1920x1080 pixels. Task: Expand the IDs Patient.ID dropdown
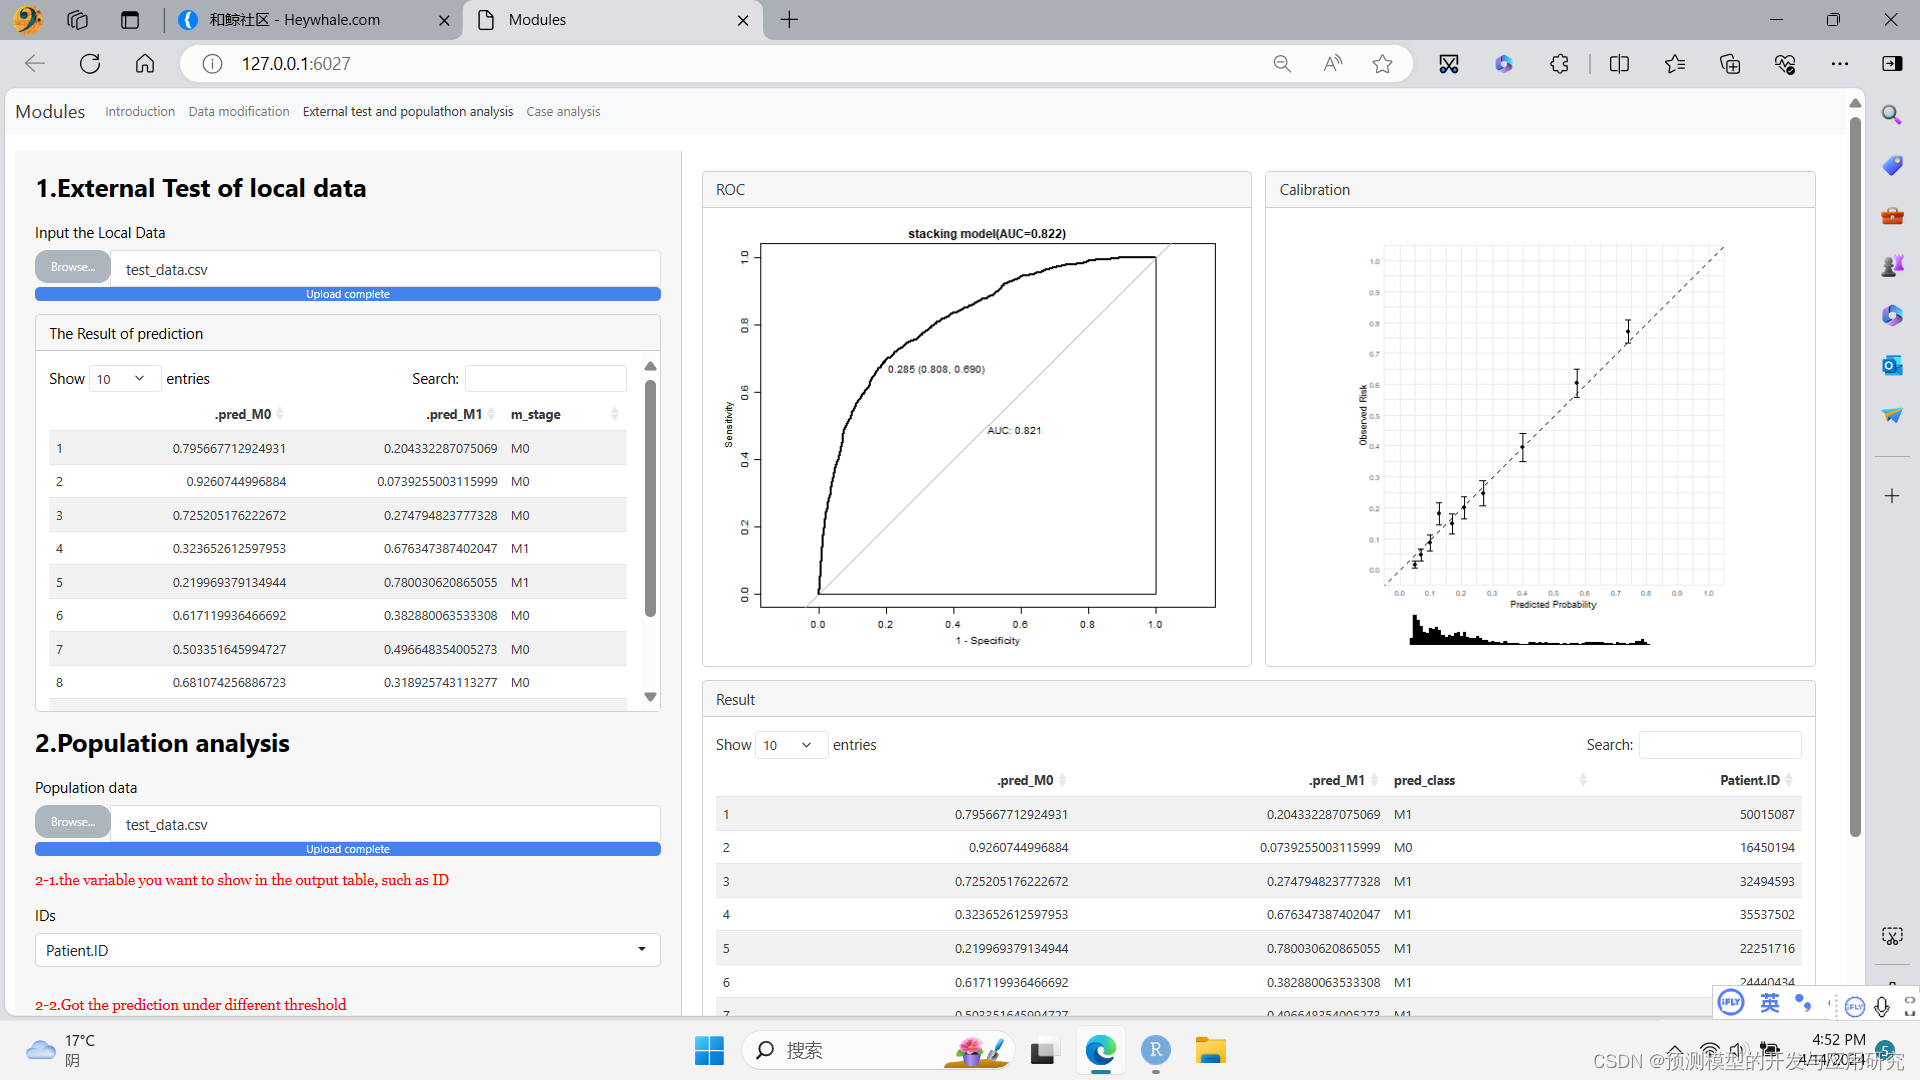pos(347,950)
